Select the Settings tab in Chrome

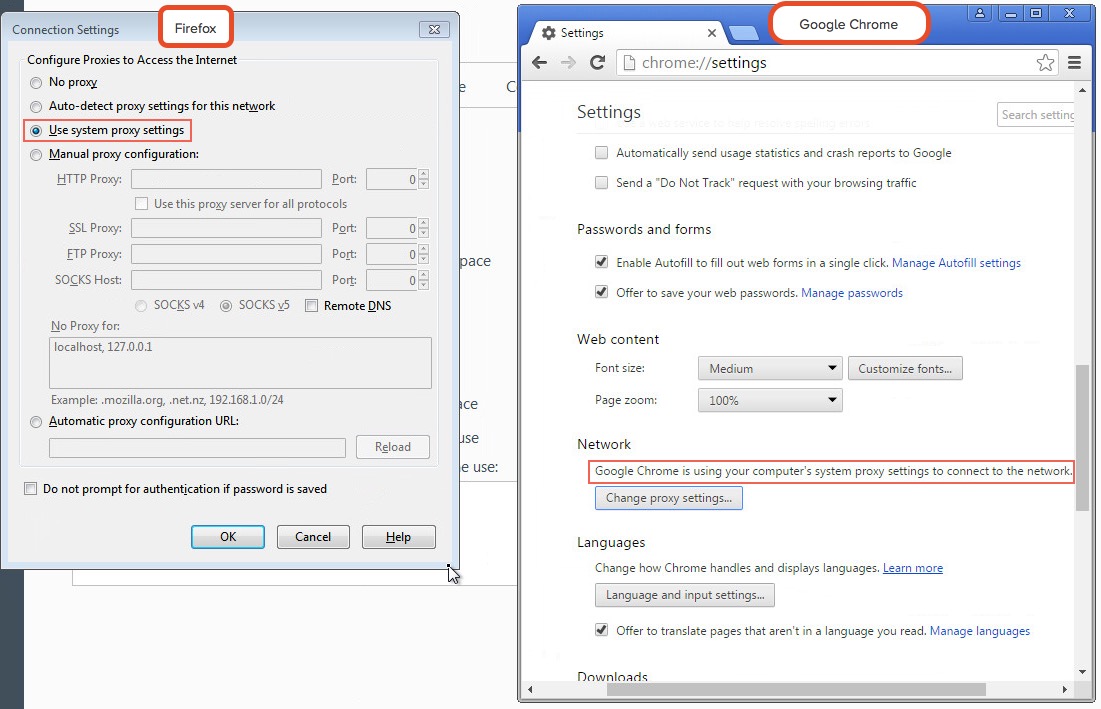pos(620,33)
